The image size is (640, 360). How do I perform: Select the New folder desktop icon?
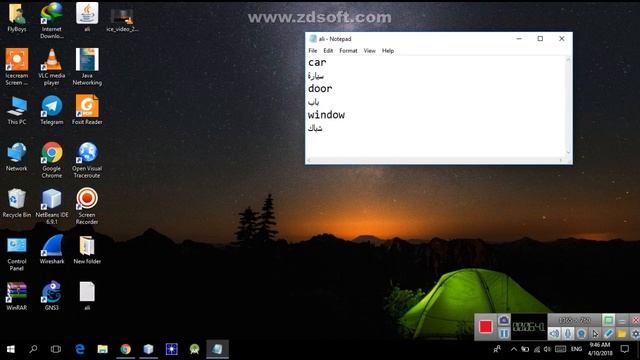(x=87, y=250)
